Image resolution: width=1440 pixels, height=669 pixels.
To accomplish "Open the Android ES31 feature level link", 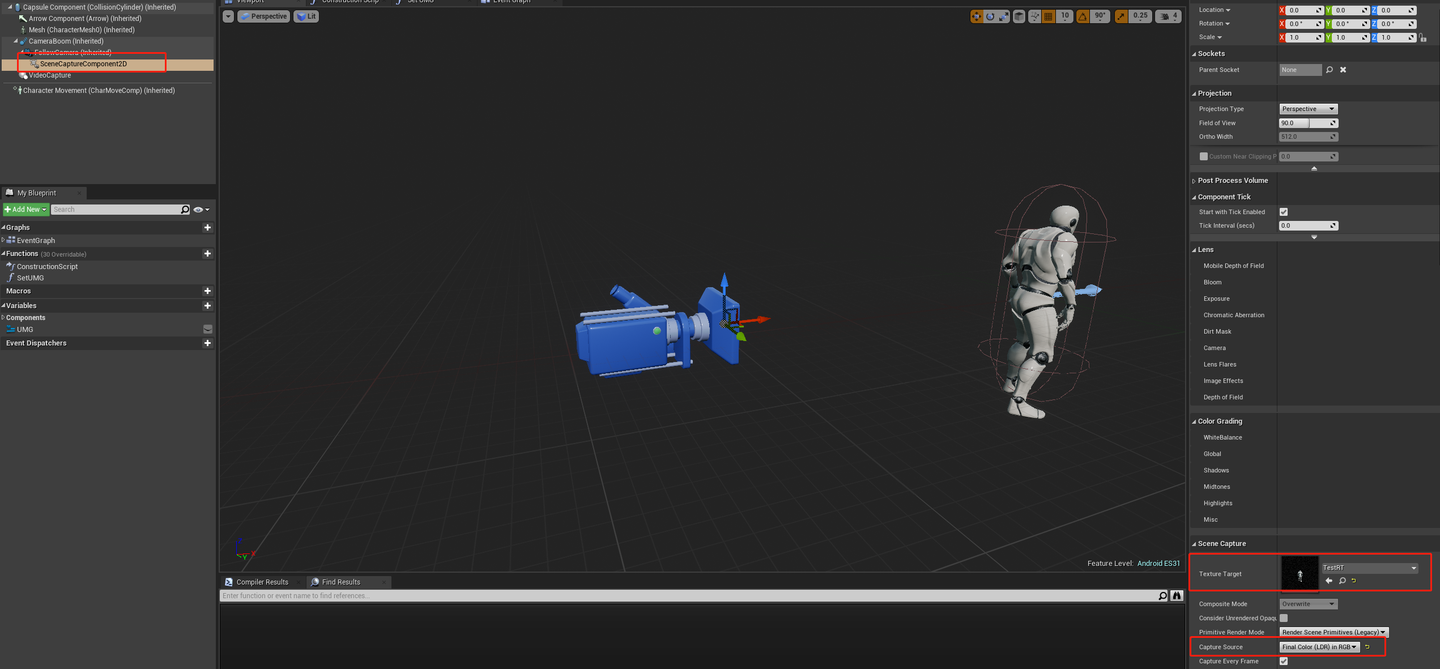I will [x=1158, y=562].
